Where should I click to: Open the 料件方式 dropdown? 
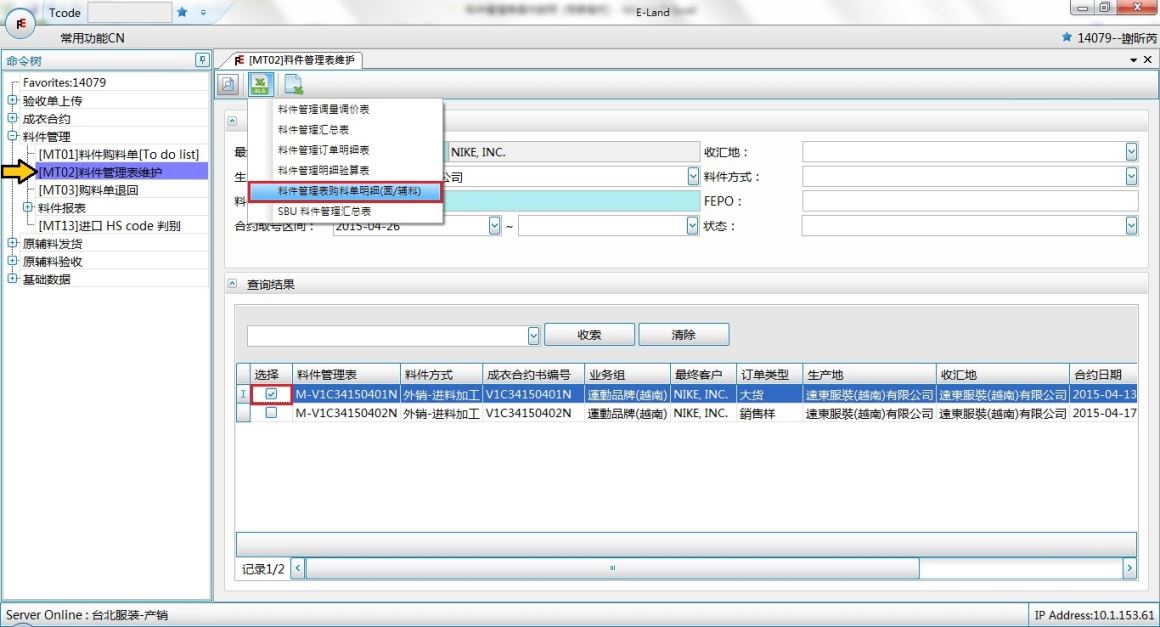click(x=1131, y=177)
